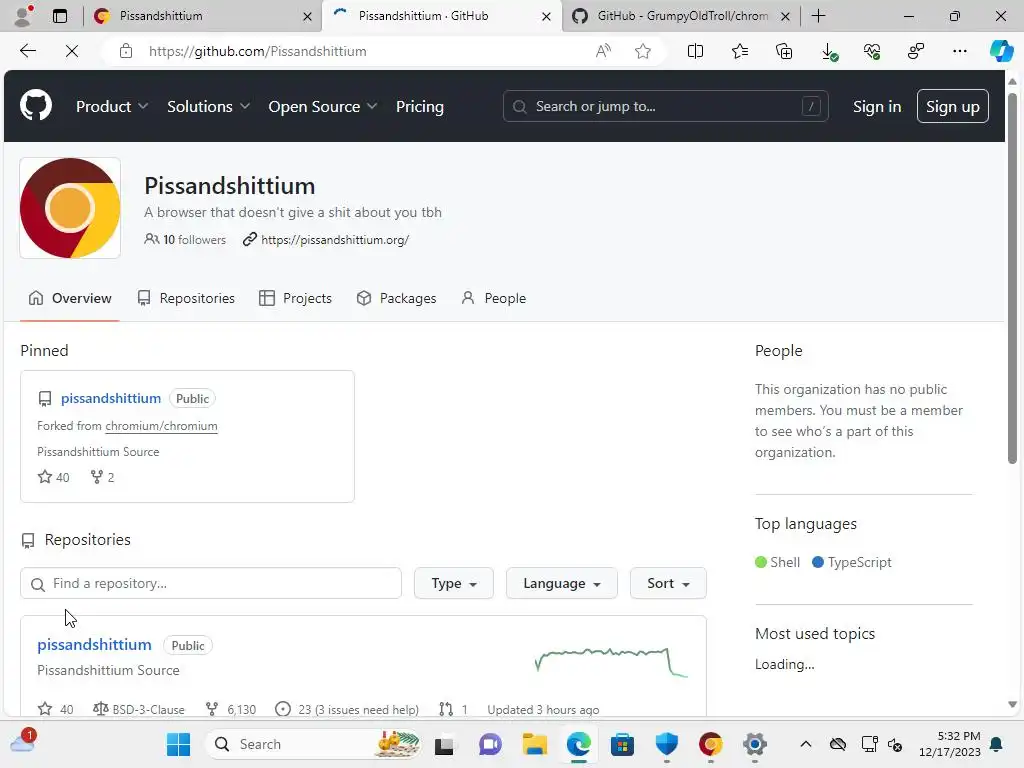
Task: Click Find a repository input field
Action: [211, 583]
